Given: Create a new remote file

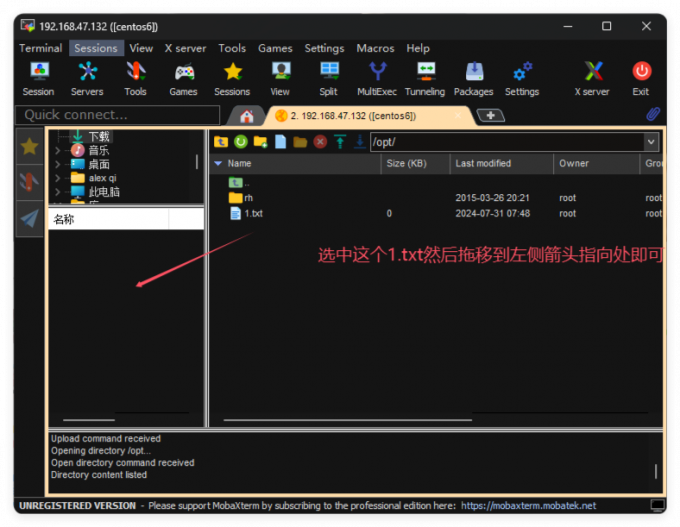Looking at the screenshot, I should [281, 142].
